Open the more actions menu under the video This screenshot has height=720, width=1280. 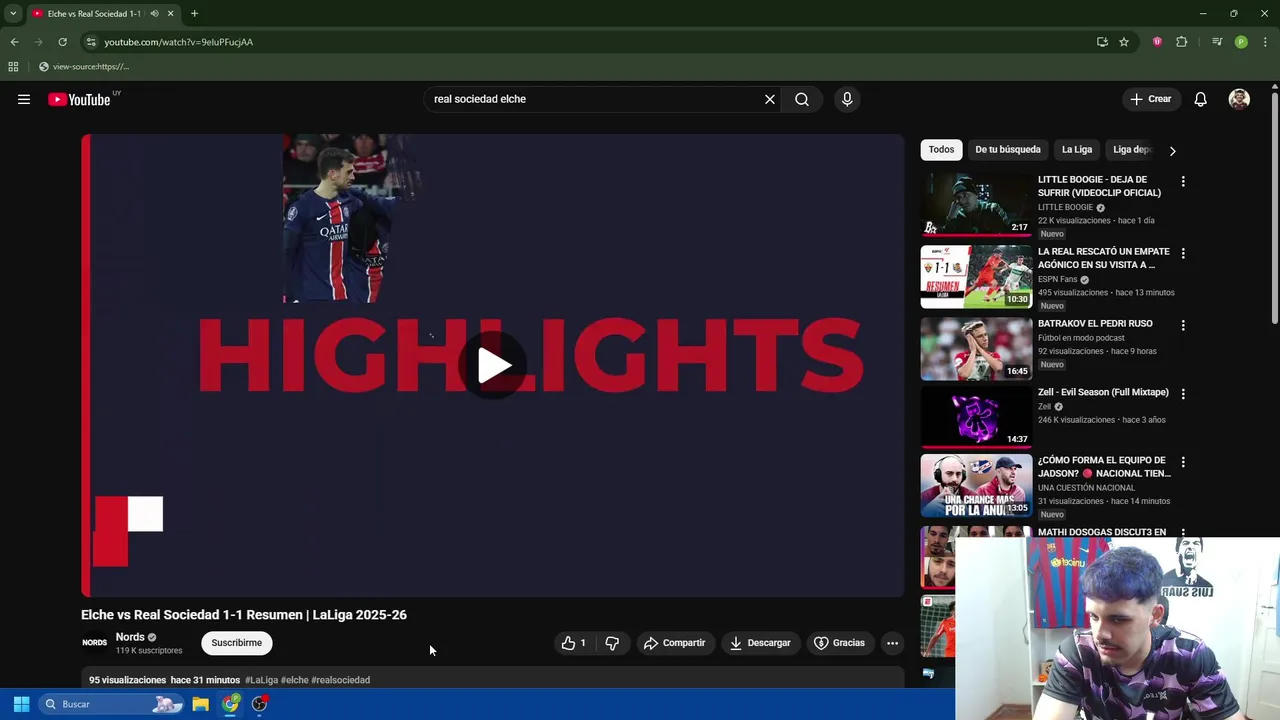click(x=892, y=643)
